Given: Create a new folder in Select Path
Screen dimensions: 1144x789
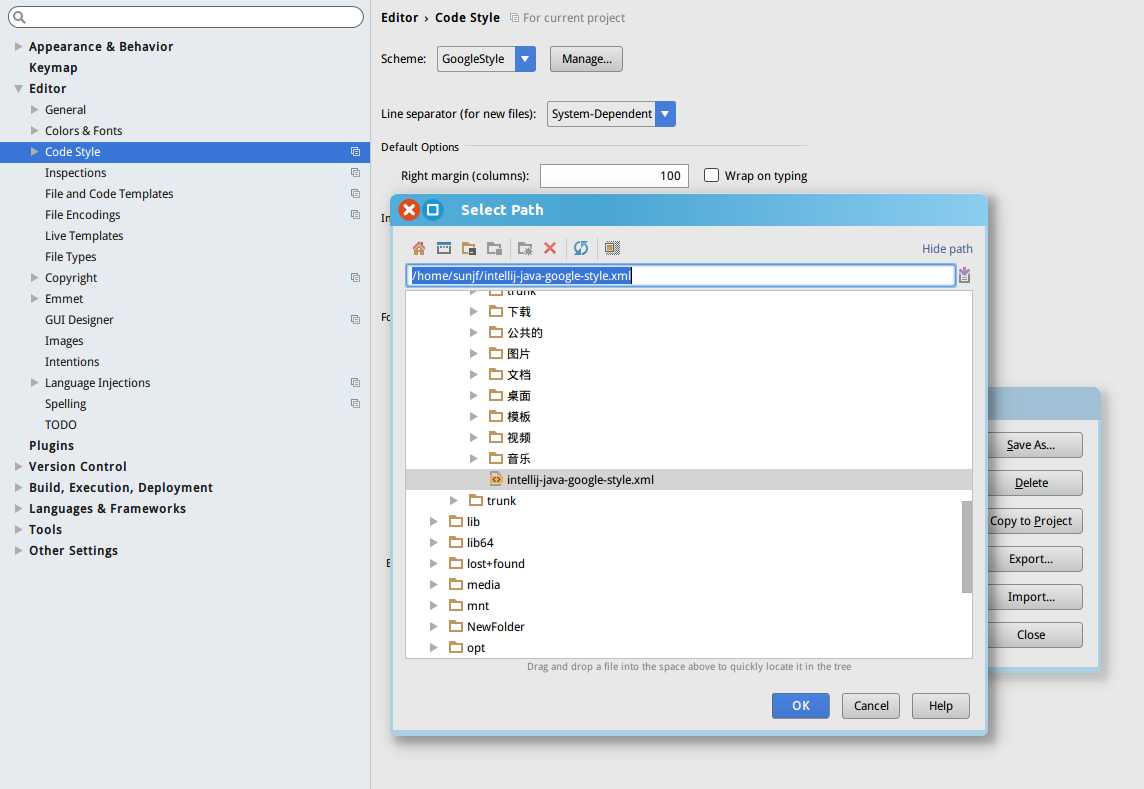Looking at the screenshot, I should click(x=525, y=248).
